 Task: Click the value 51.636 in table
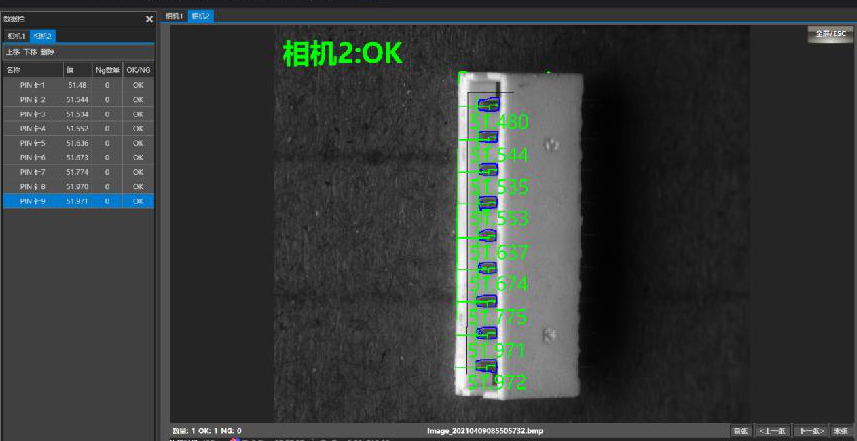78,143
